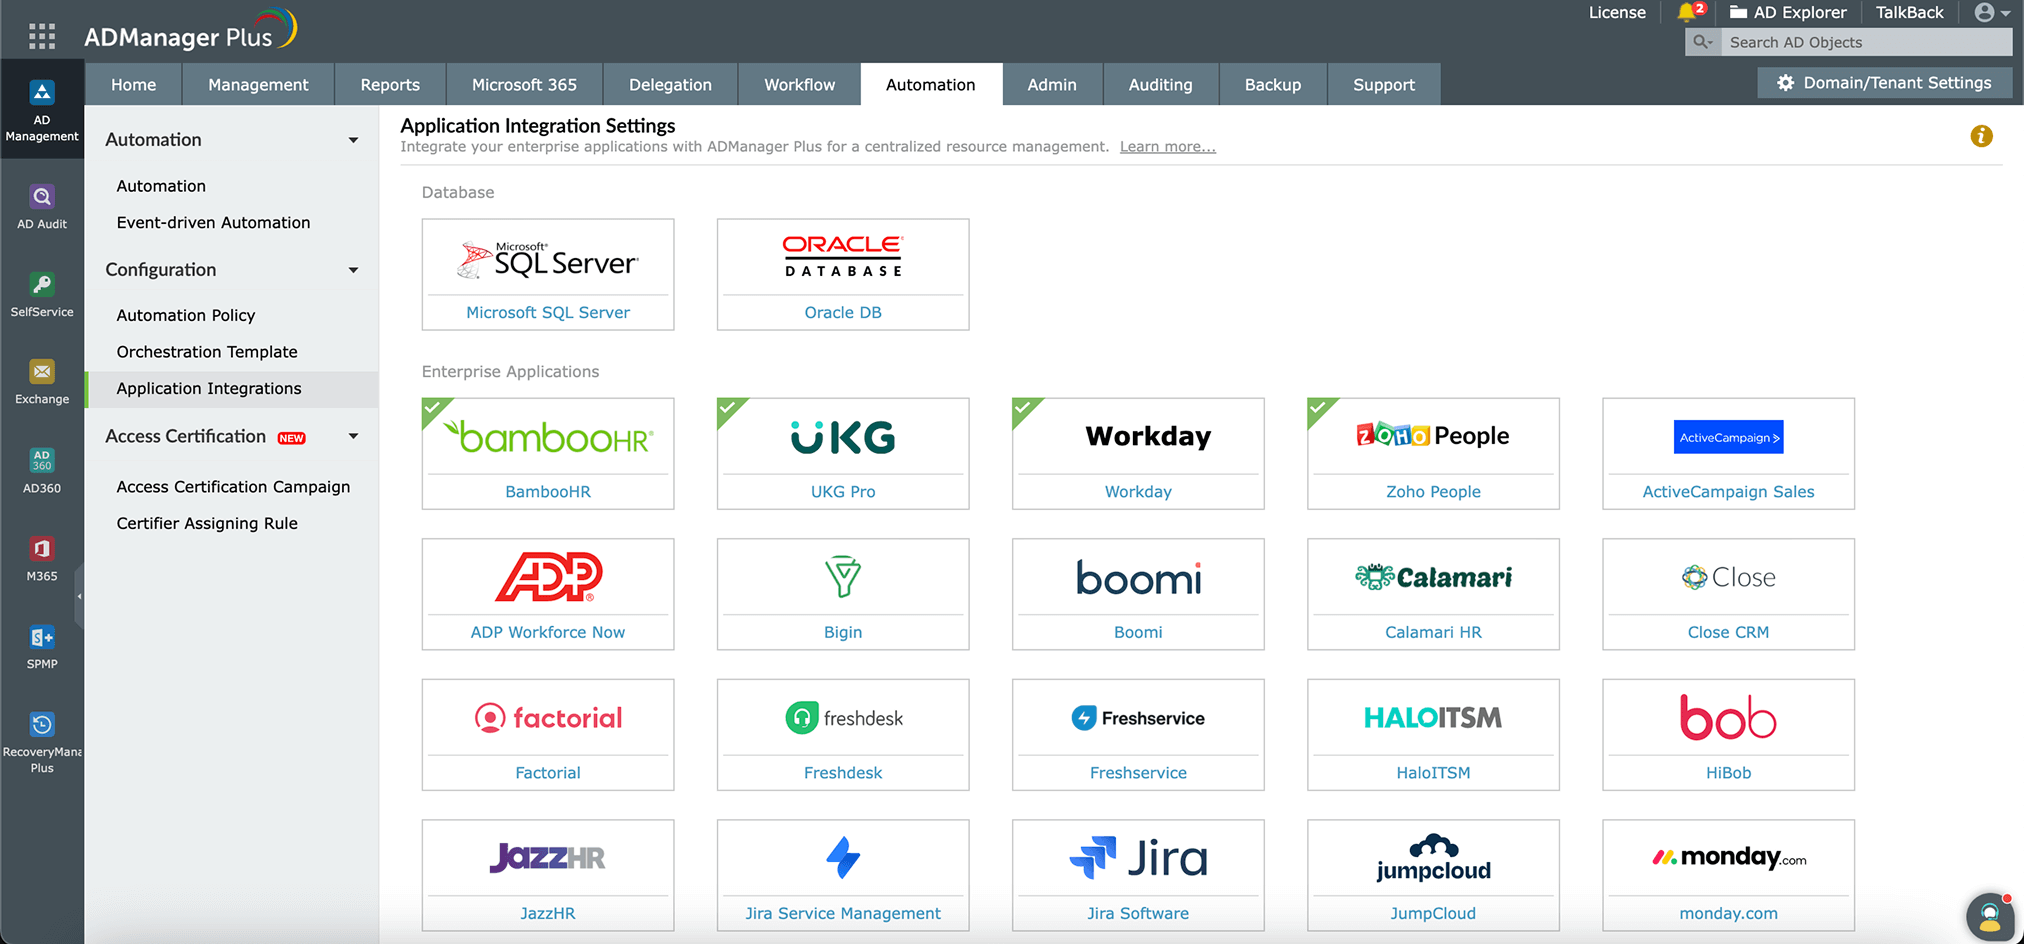The width and height of the screenshot is (2024, 944).
Task: Click the freshdesk logo
Action: 843,718
